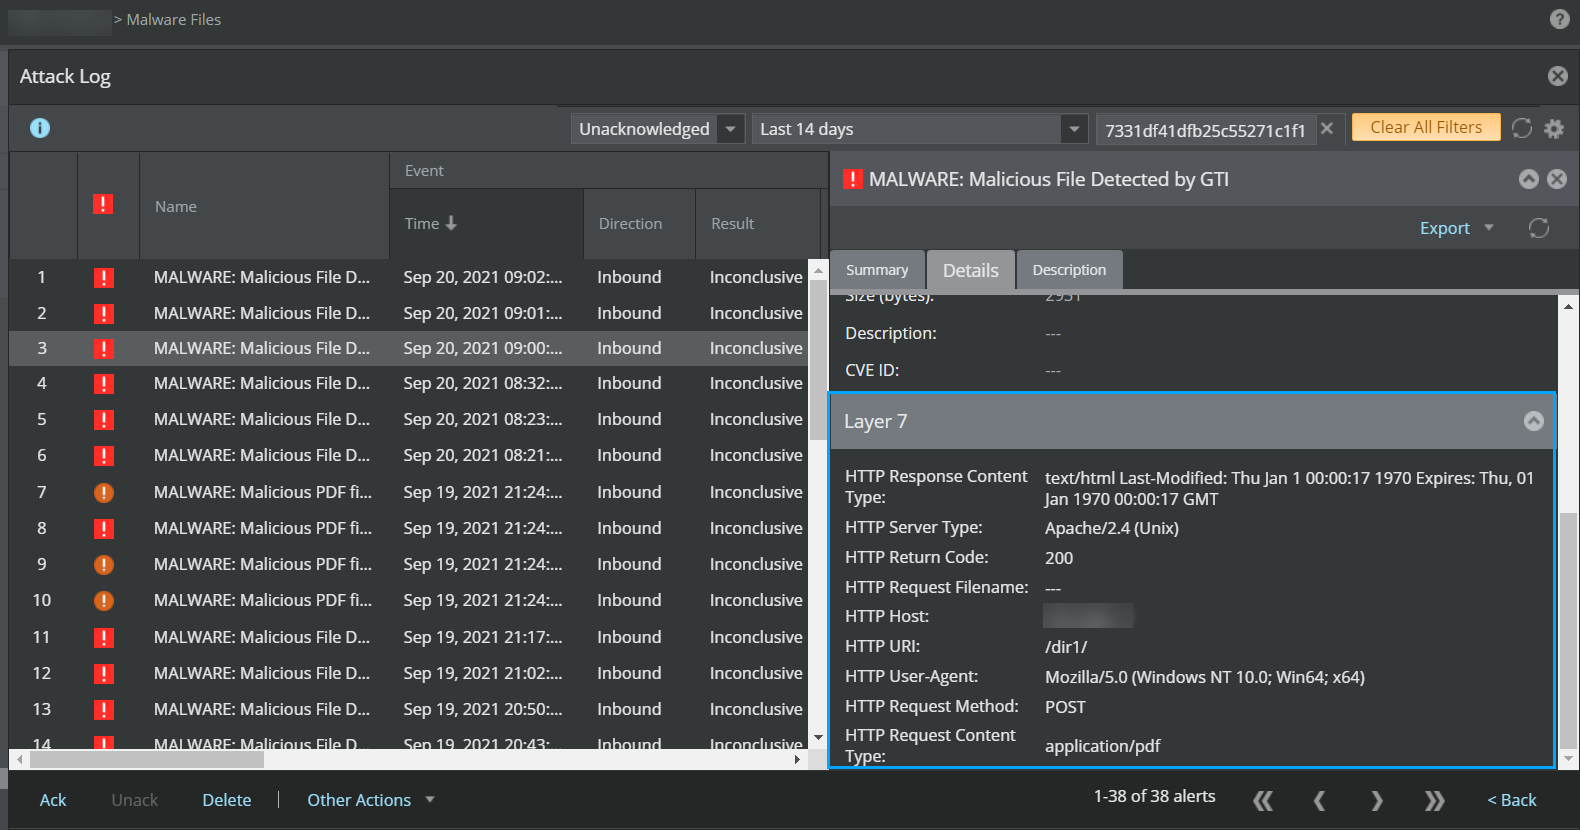1580x830 pixels.
Task: Collapse the Layer 7 section
Action: tap(1534, 421)
